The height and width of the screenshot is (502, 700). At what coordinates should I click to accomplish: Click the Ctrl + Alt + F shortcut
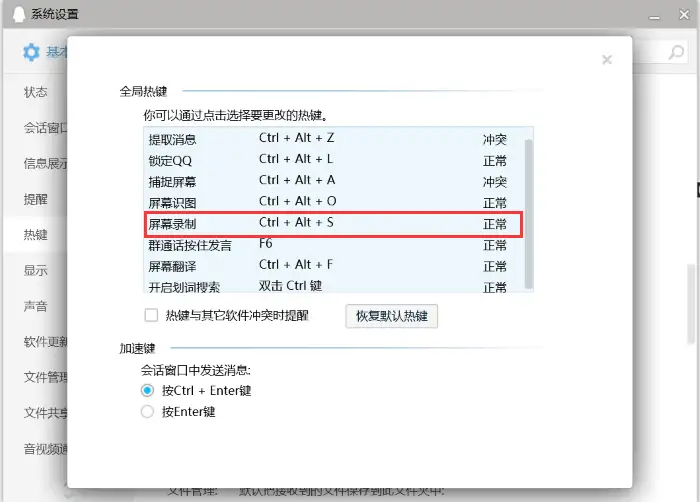pyautogui.click(x=296, y=264)
